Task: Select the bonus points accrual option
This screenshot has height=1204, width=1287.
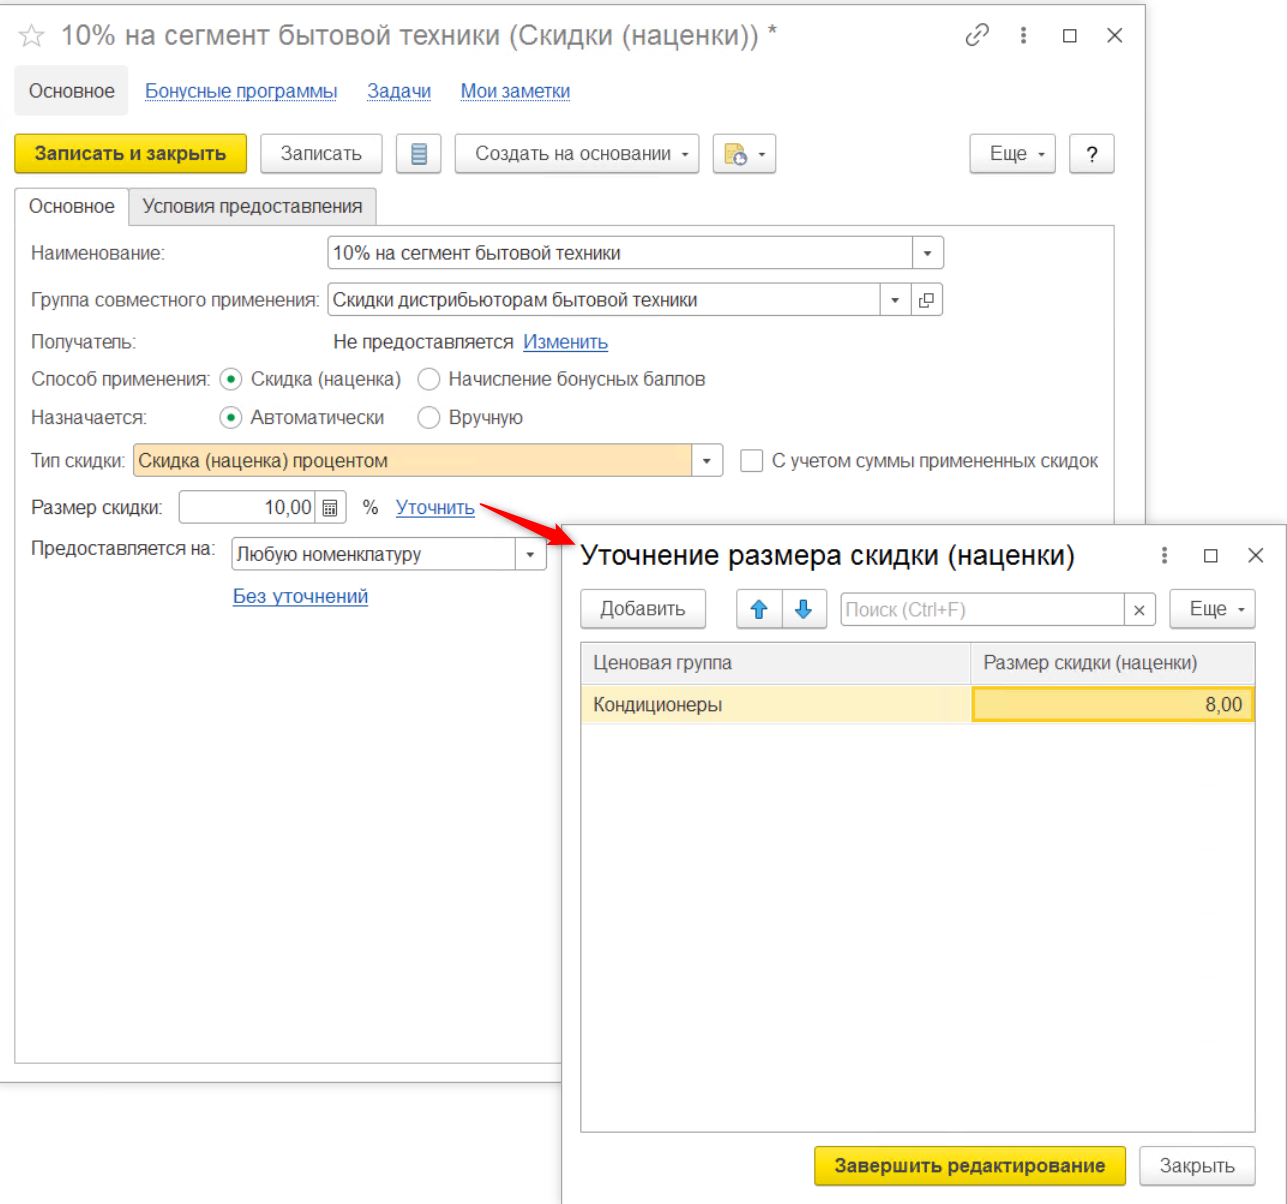Action: coord(429,380)
